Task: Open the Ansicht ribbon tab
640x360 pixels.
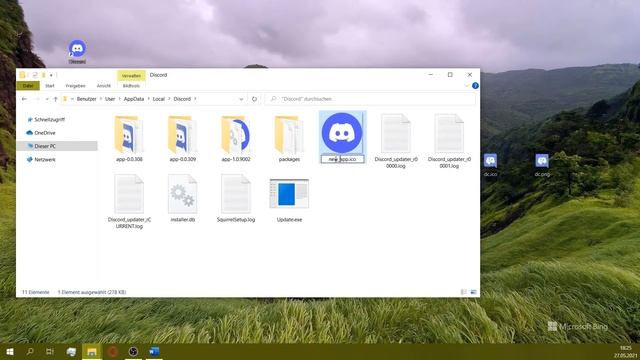Action: 104,86
